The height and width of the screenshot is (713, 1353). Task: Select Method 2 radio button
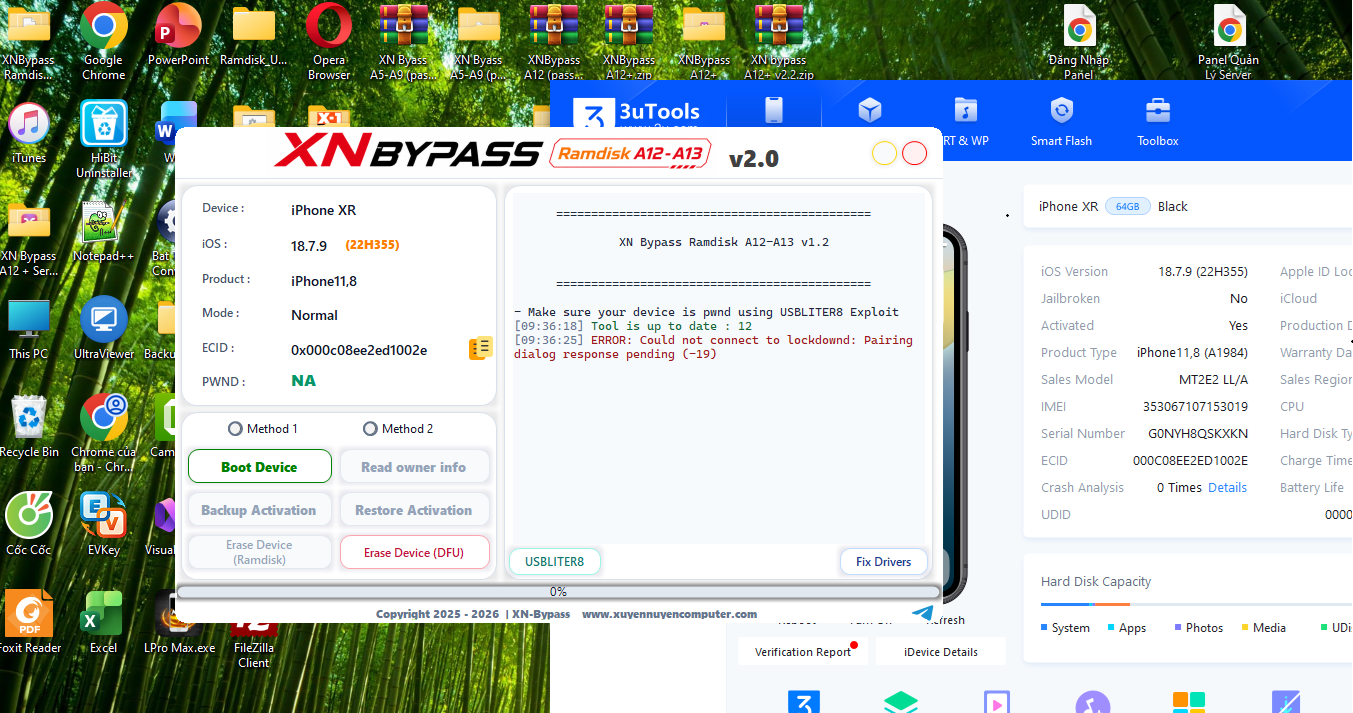tap(398, 428)
